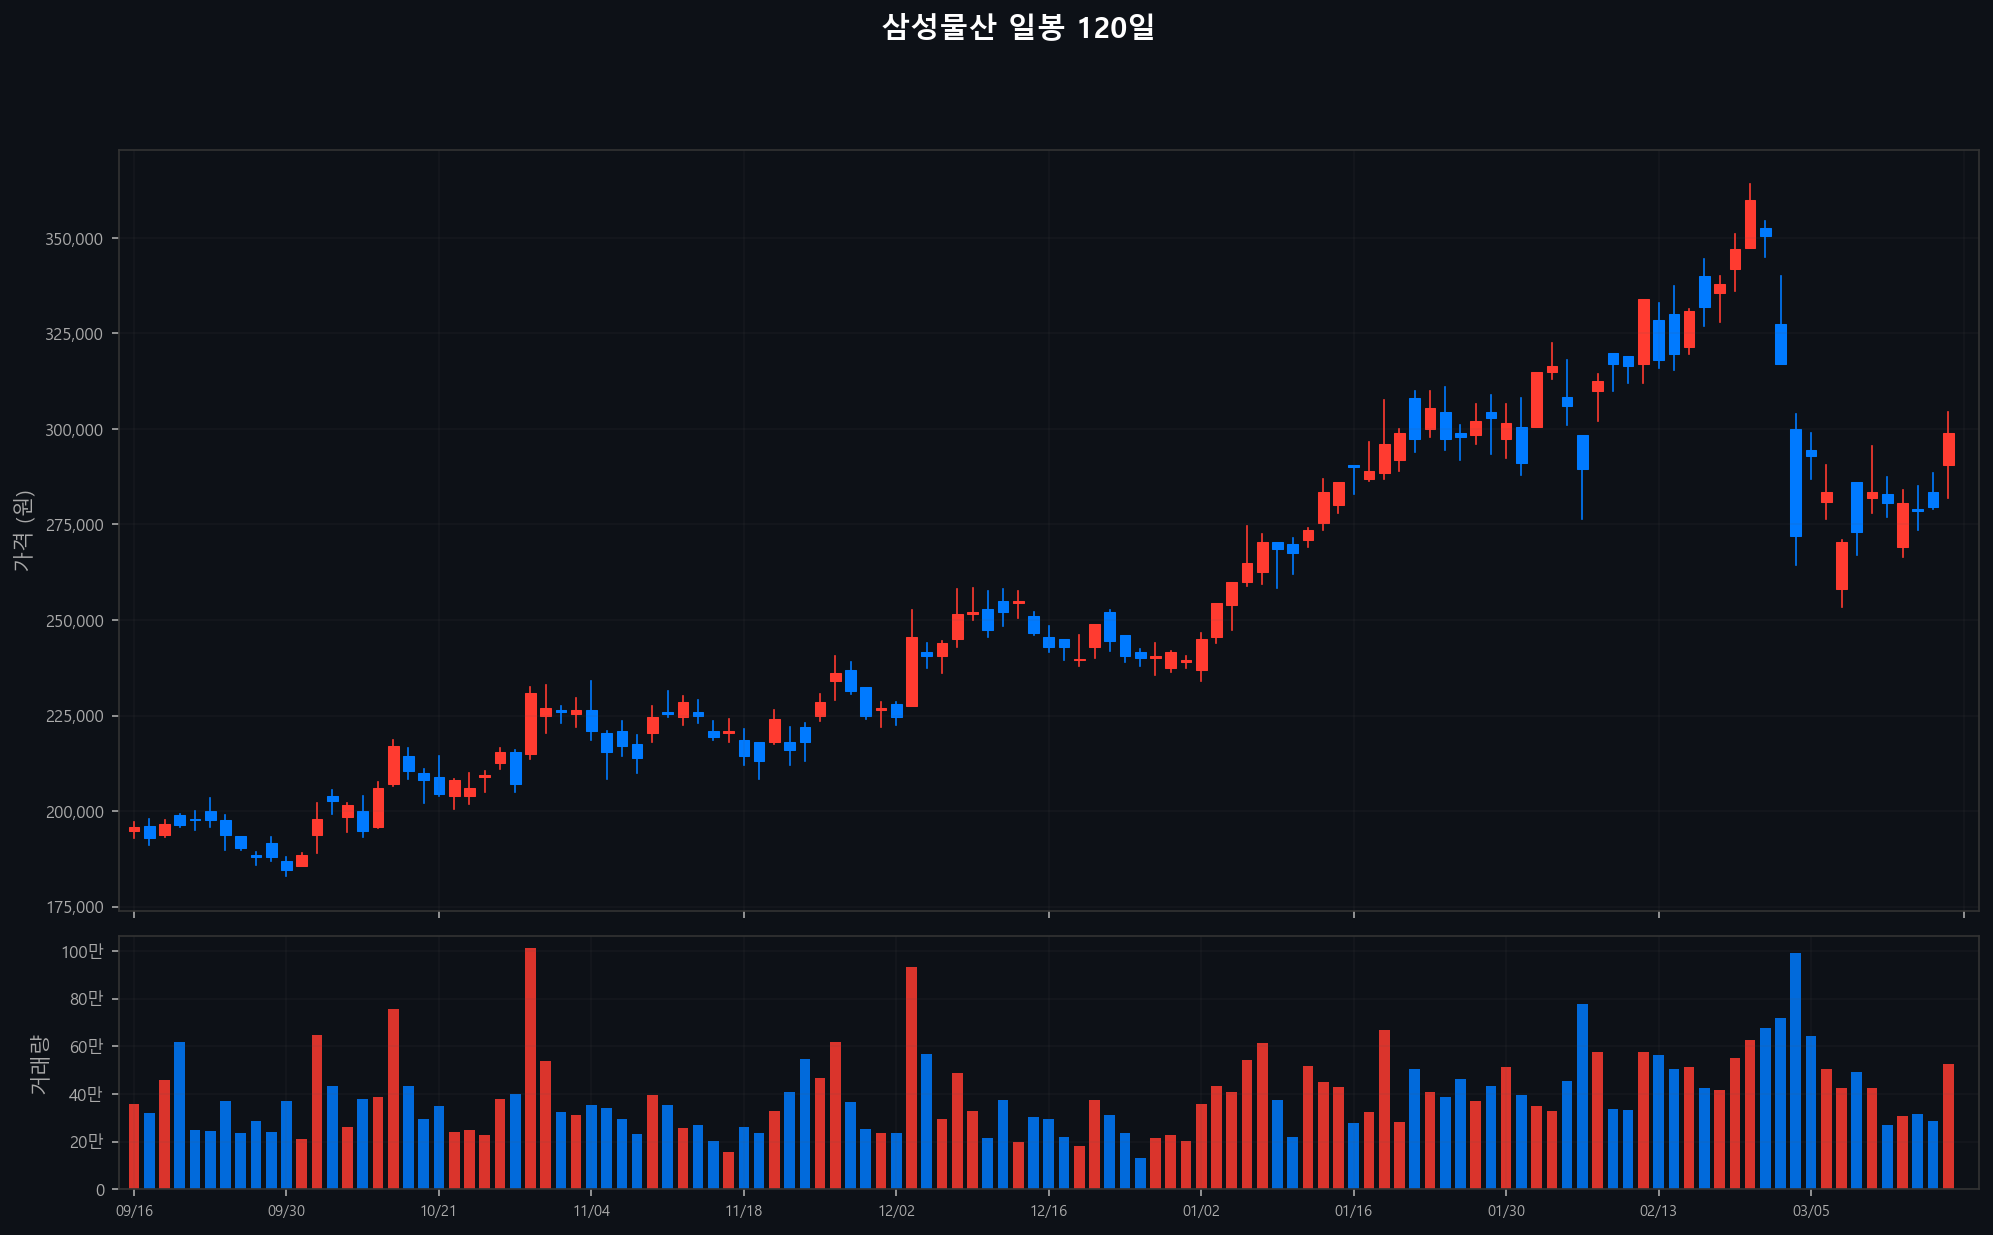Screen dimensions: 1993x1235
Task: Click the tall red volume bar at 12/02
Action: pyautogui.click(x=911, y=1077)
